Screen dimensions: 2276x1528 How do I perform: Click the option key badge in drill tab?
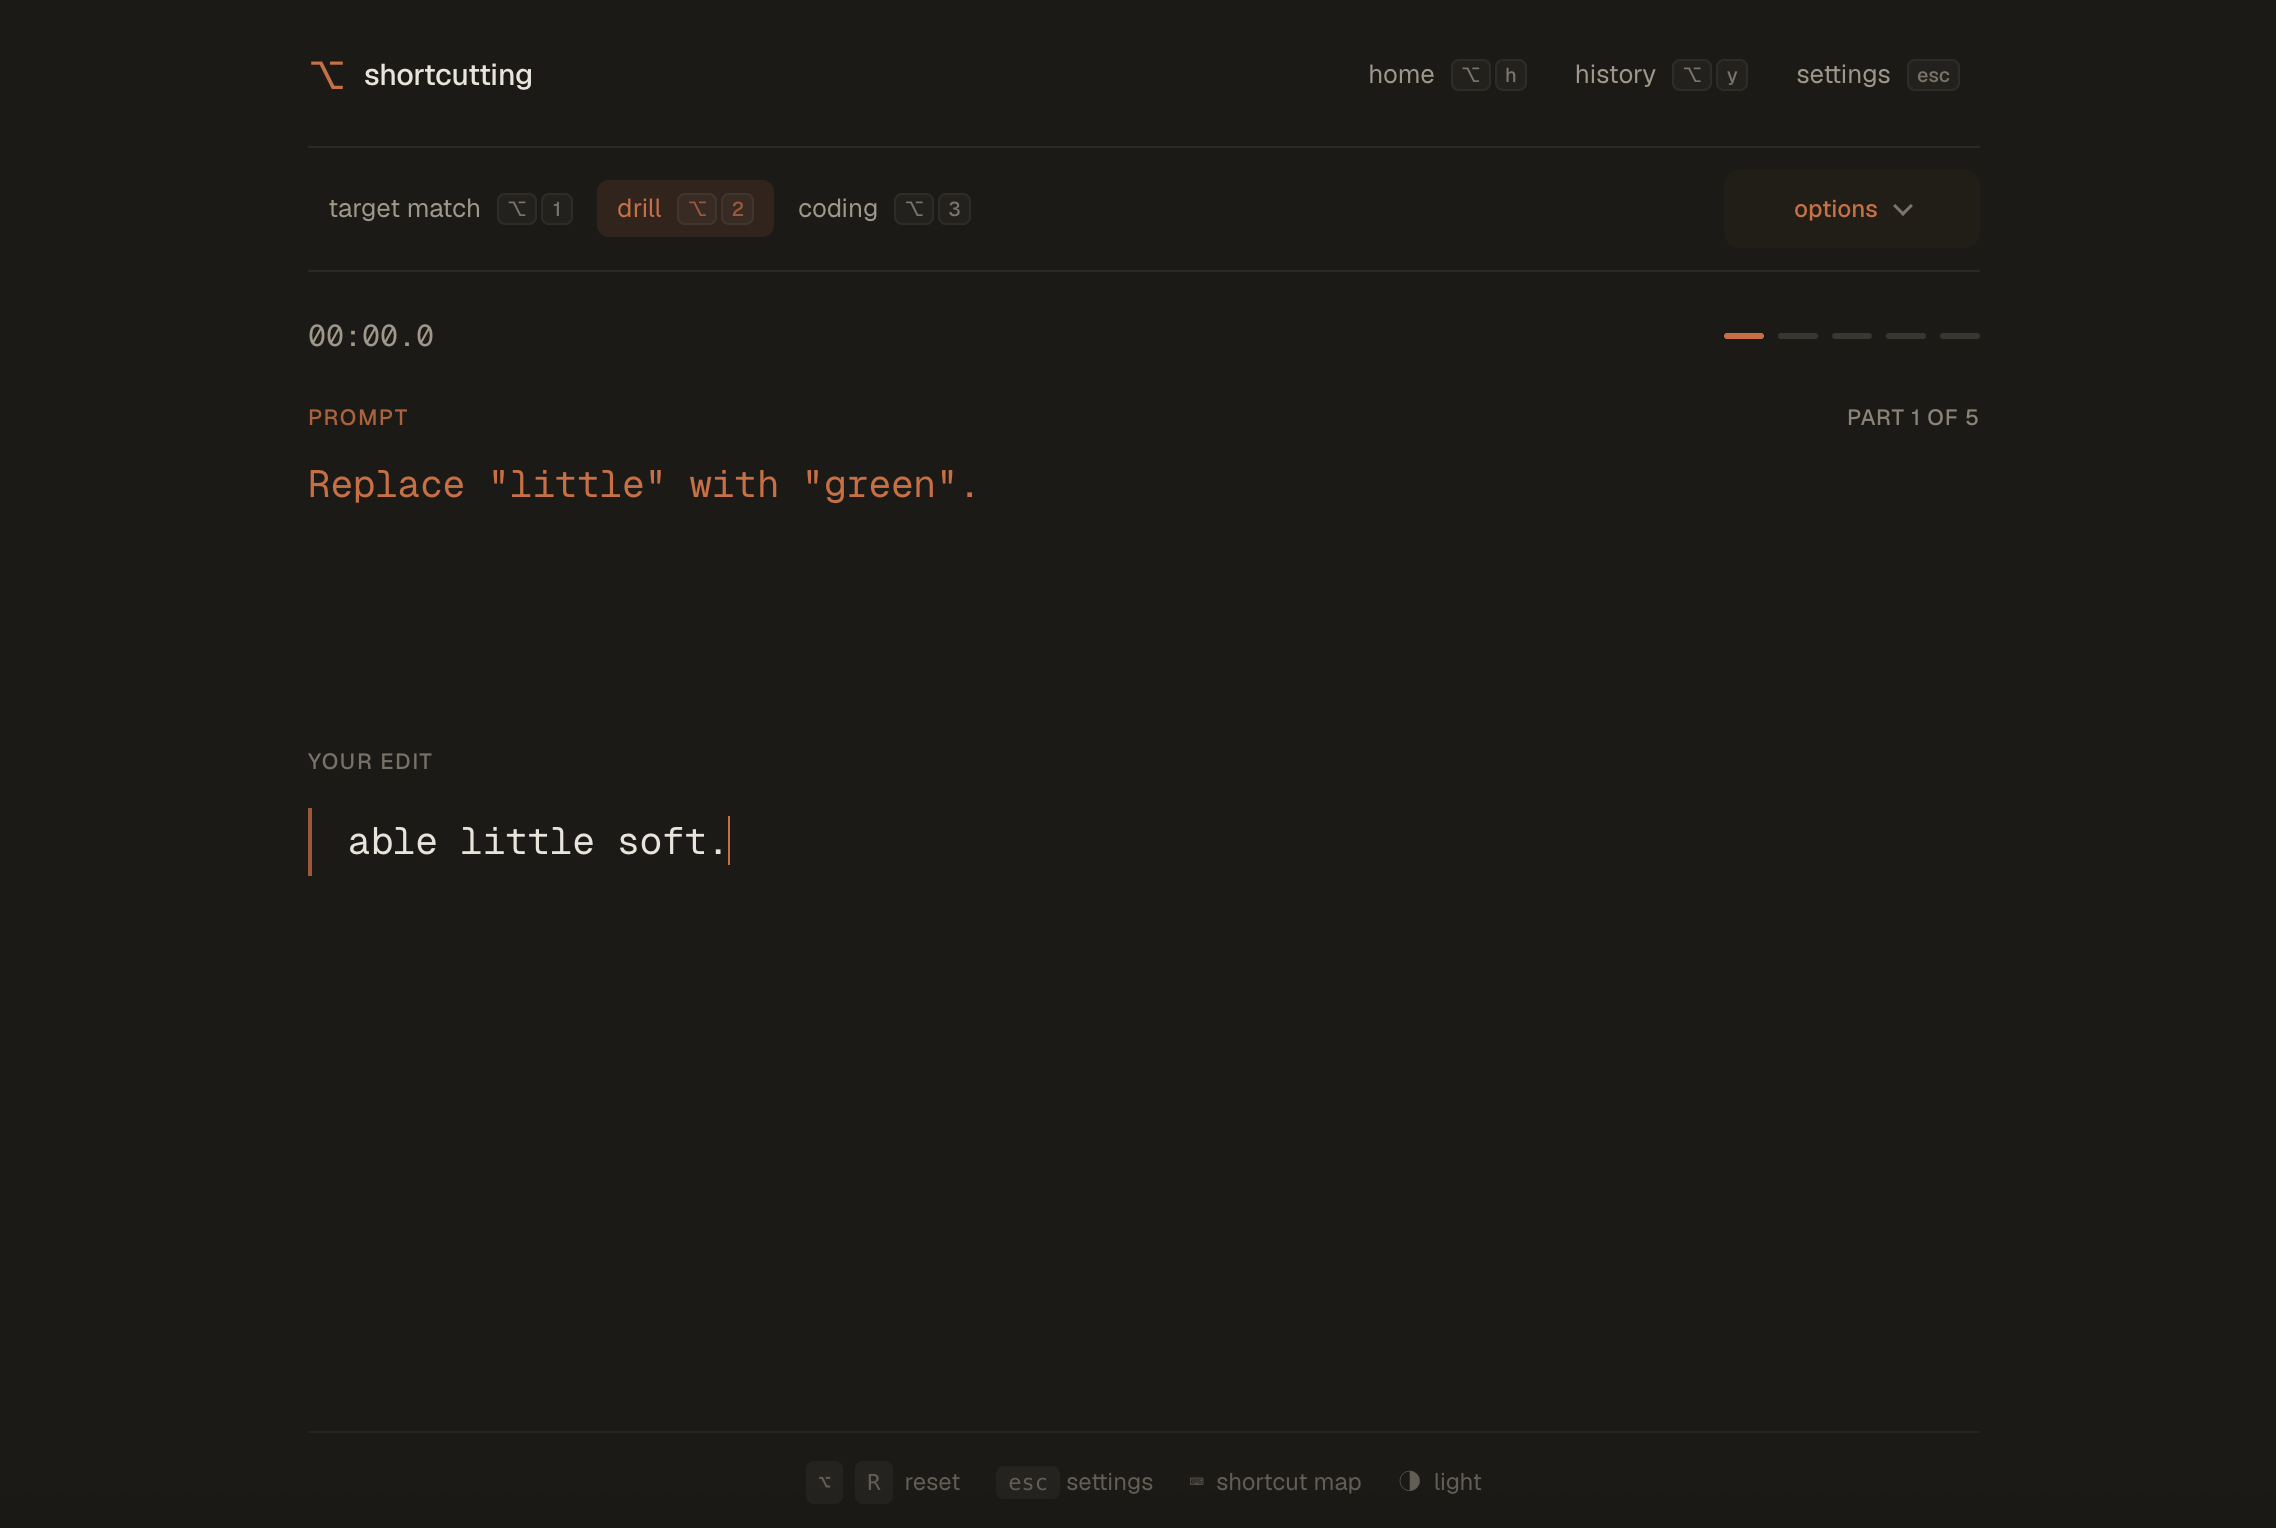697,209
